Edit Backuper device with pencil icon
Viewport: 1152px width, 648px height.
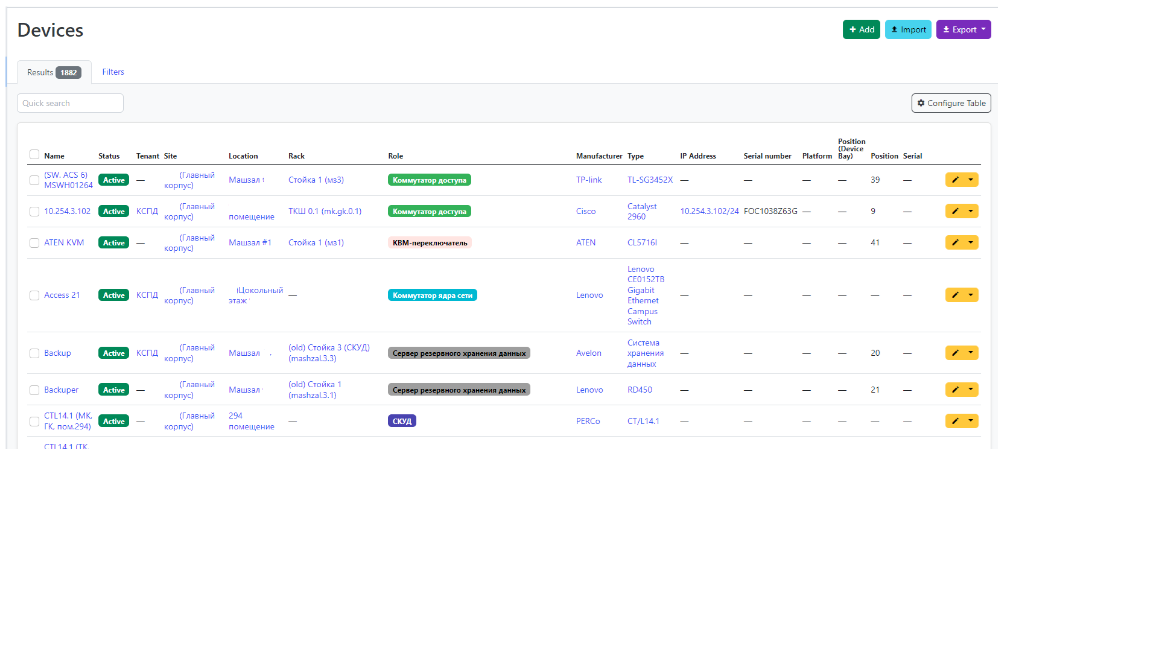[954, 390]
